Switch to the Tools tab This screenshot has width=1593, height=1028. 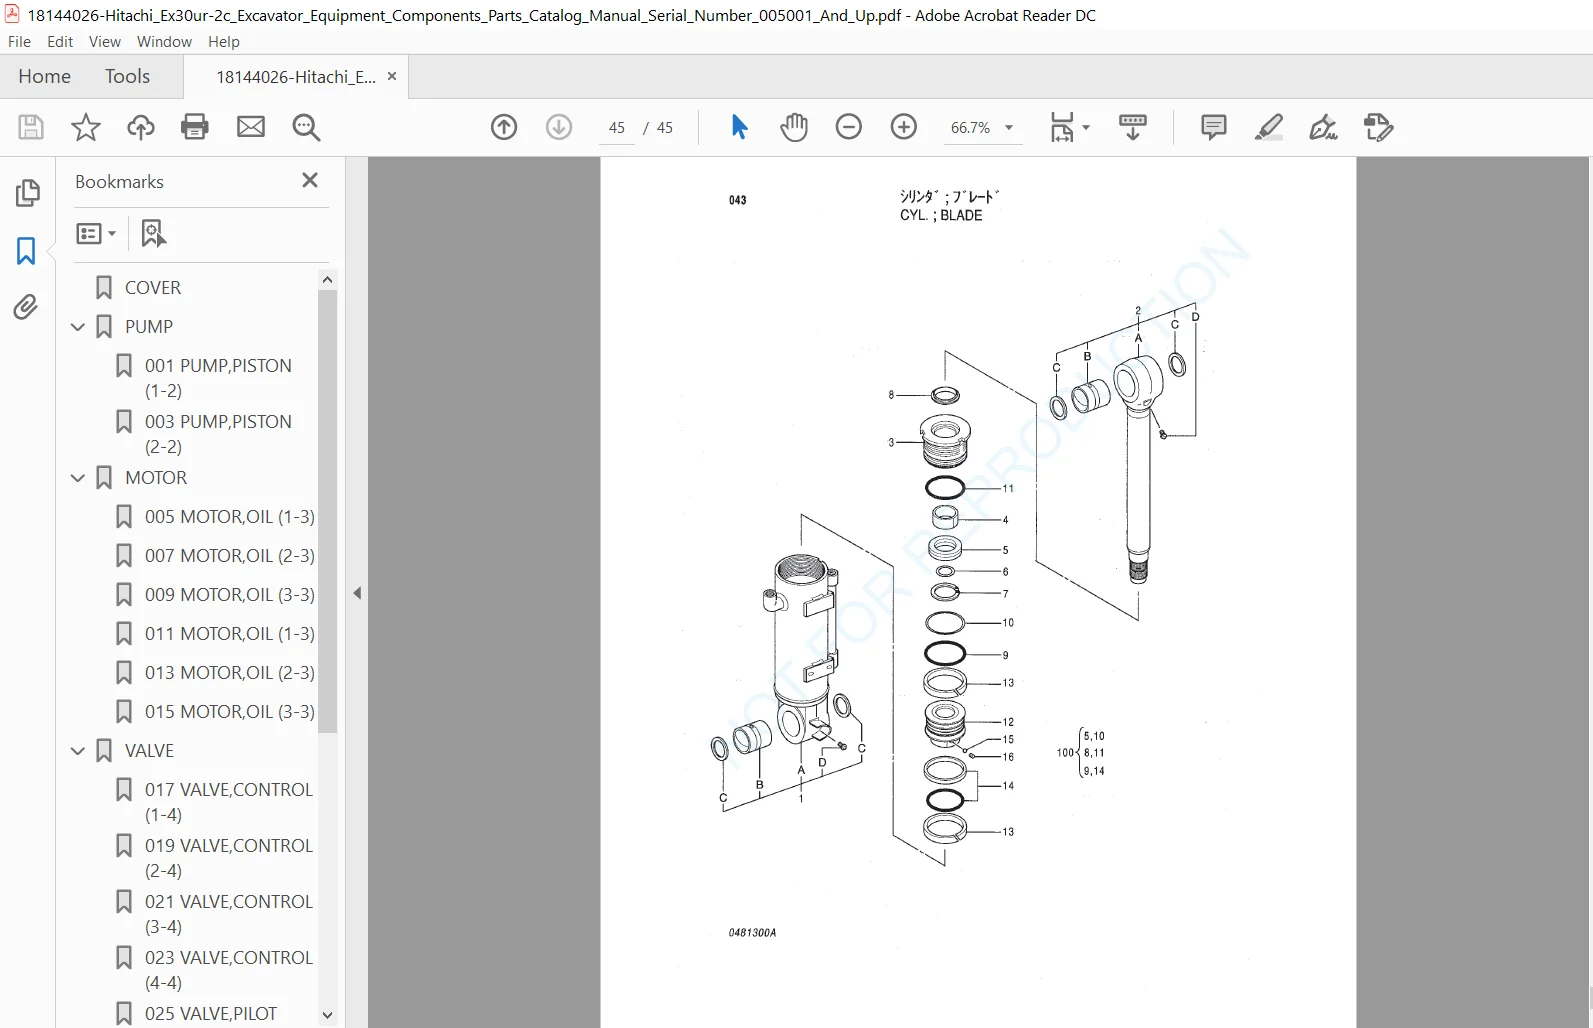tap(128, 76)
